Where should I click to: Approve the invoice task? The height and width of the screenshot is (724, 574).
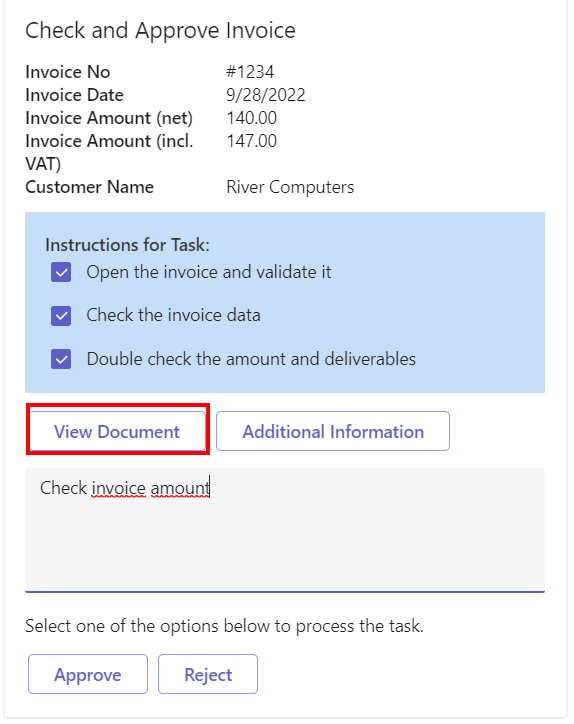88,674
